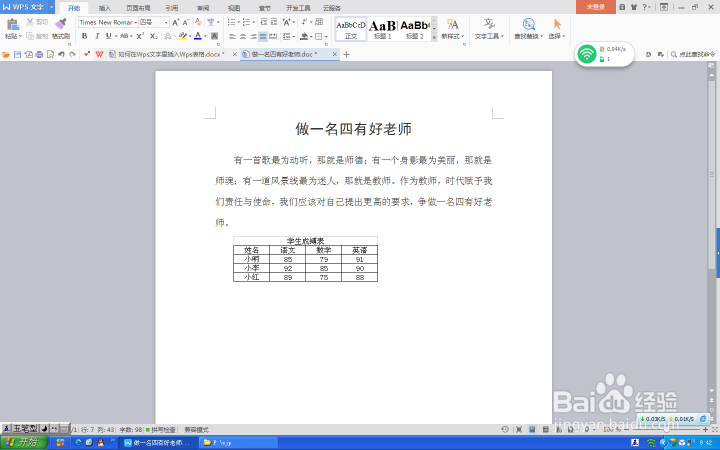Open the font size dropdown
This screenshot has height=450, width=720.
click(x=166, y=22)
